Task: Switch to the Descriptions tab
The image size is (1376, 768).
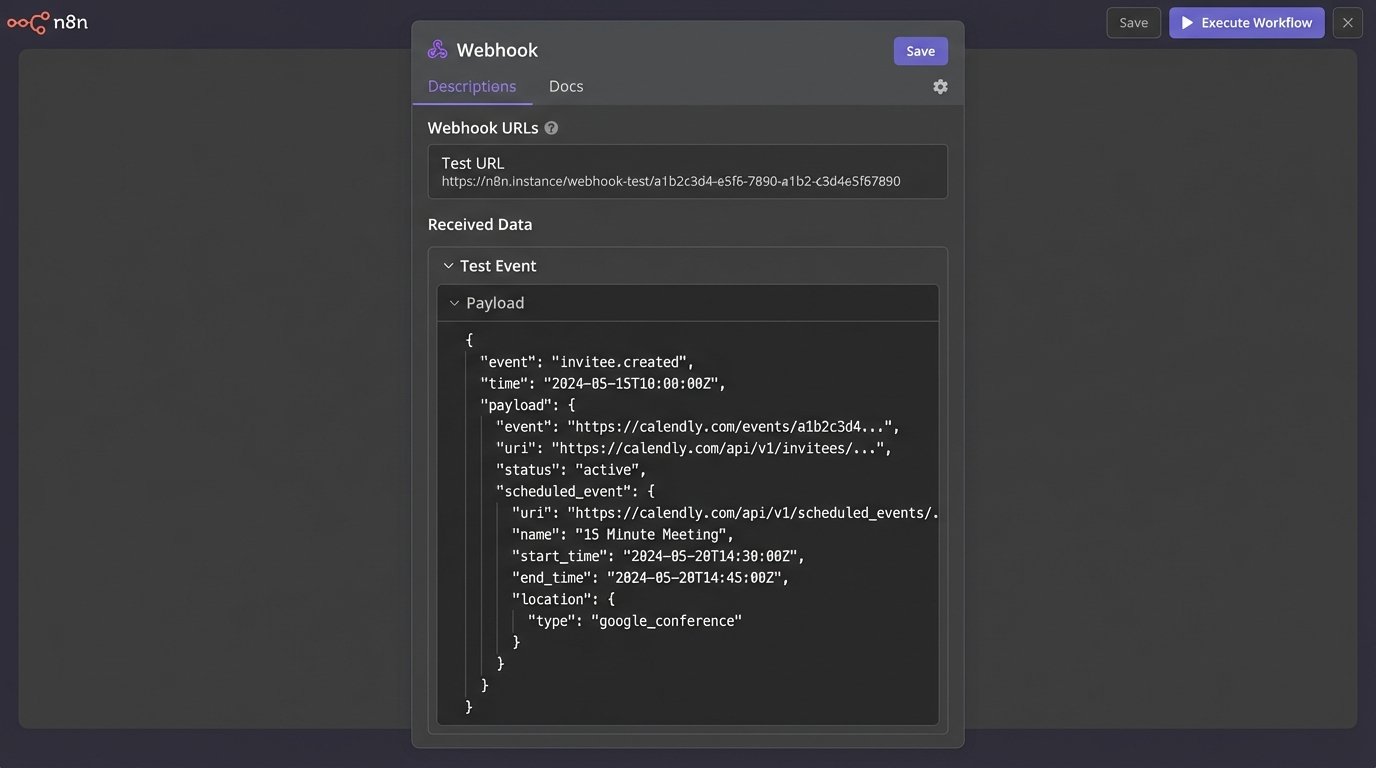Action: [472, 87]
